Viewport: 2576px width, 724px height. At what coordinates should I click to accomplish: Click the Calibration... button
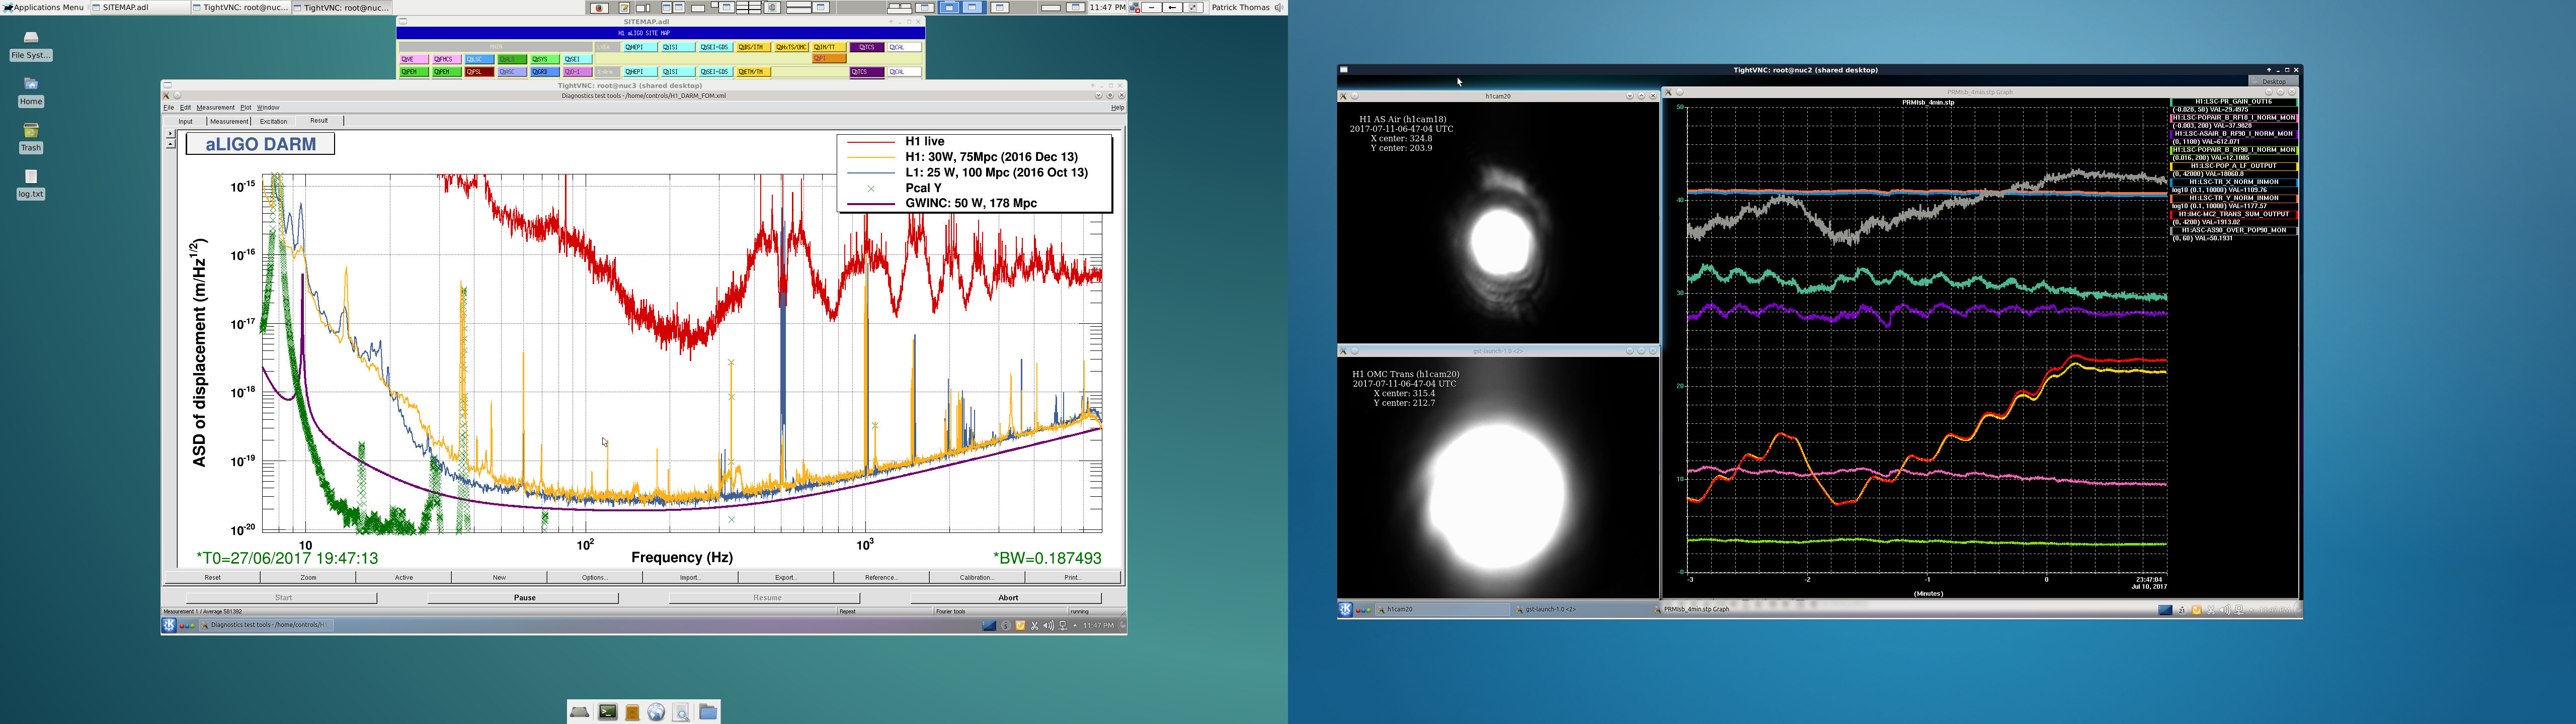[977, 577]
